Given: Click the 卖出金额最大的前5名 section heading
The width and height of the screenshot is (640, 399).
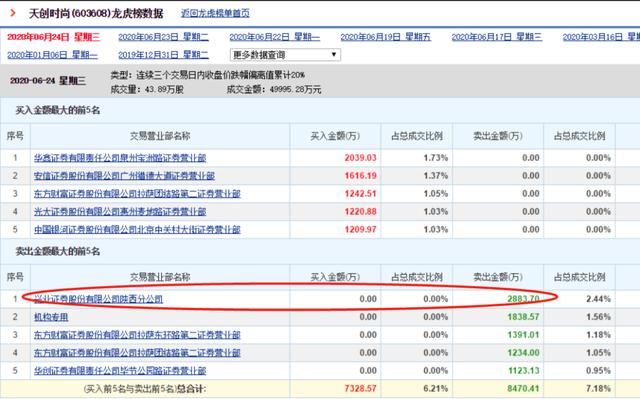Looking at the screenshot, I should coord(58,251).
